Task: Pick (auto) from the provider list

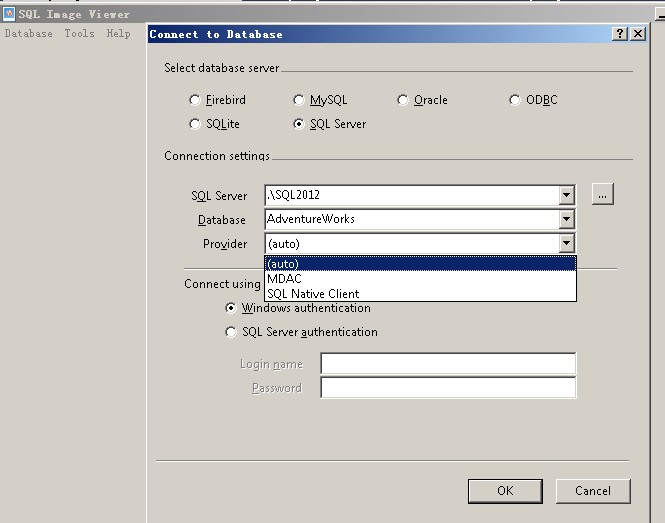Action: [x=420, y=264]
